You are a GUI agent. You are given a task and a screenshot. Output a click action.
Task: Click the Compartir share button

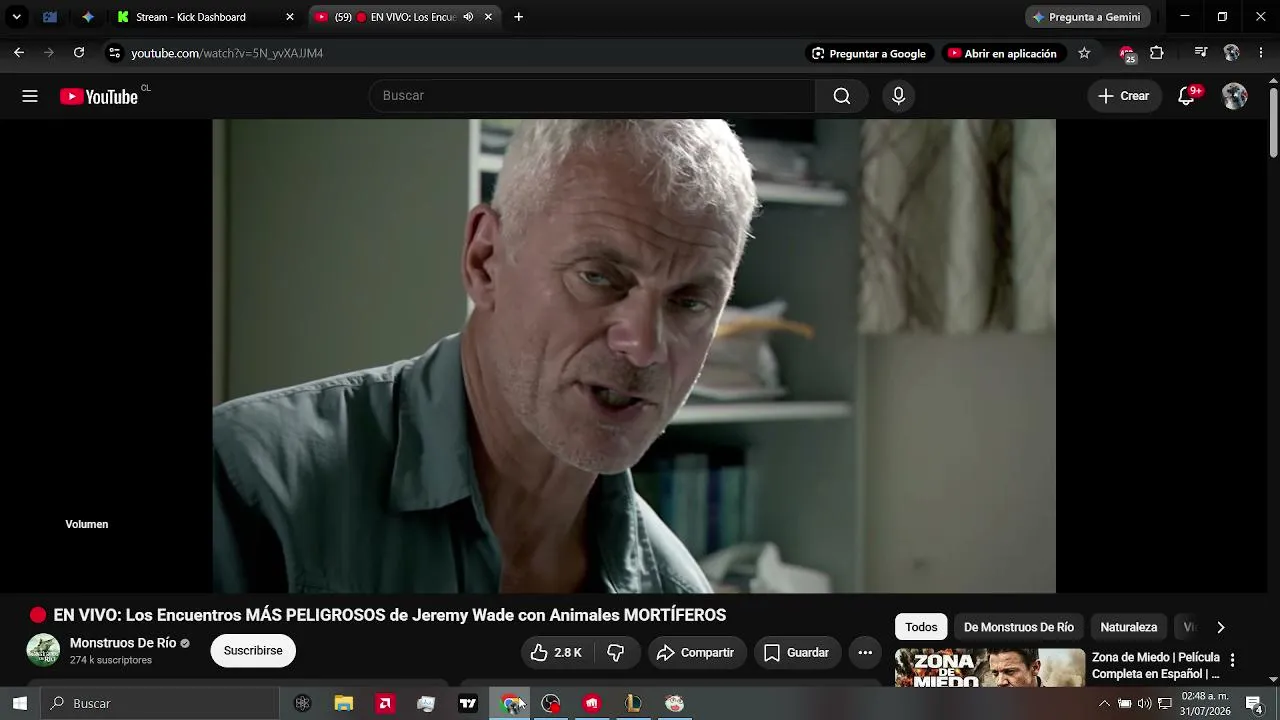[695, 653]
